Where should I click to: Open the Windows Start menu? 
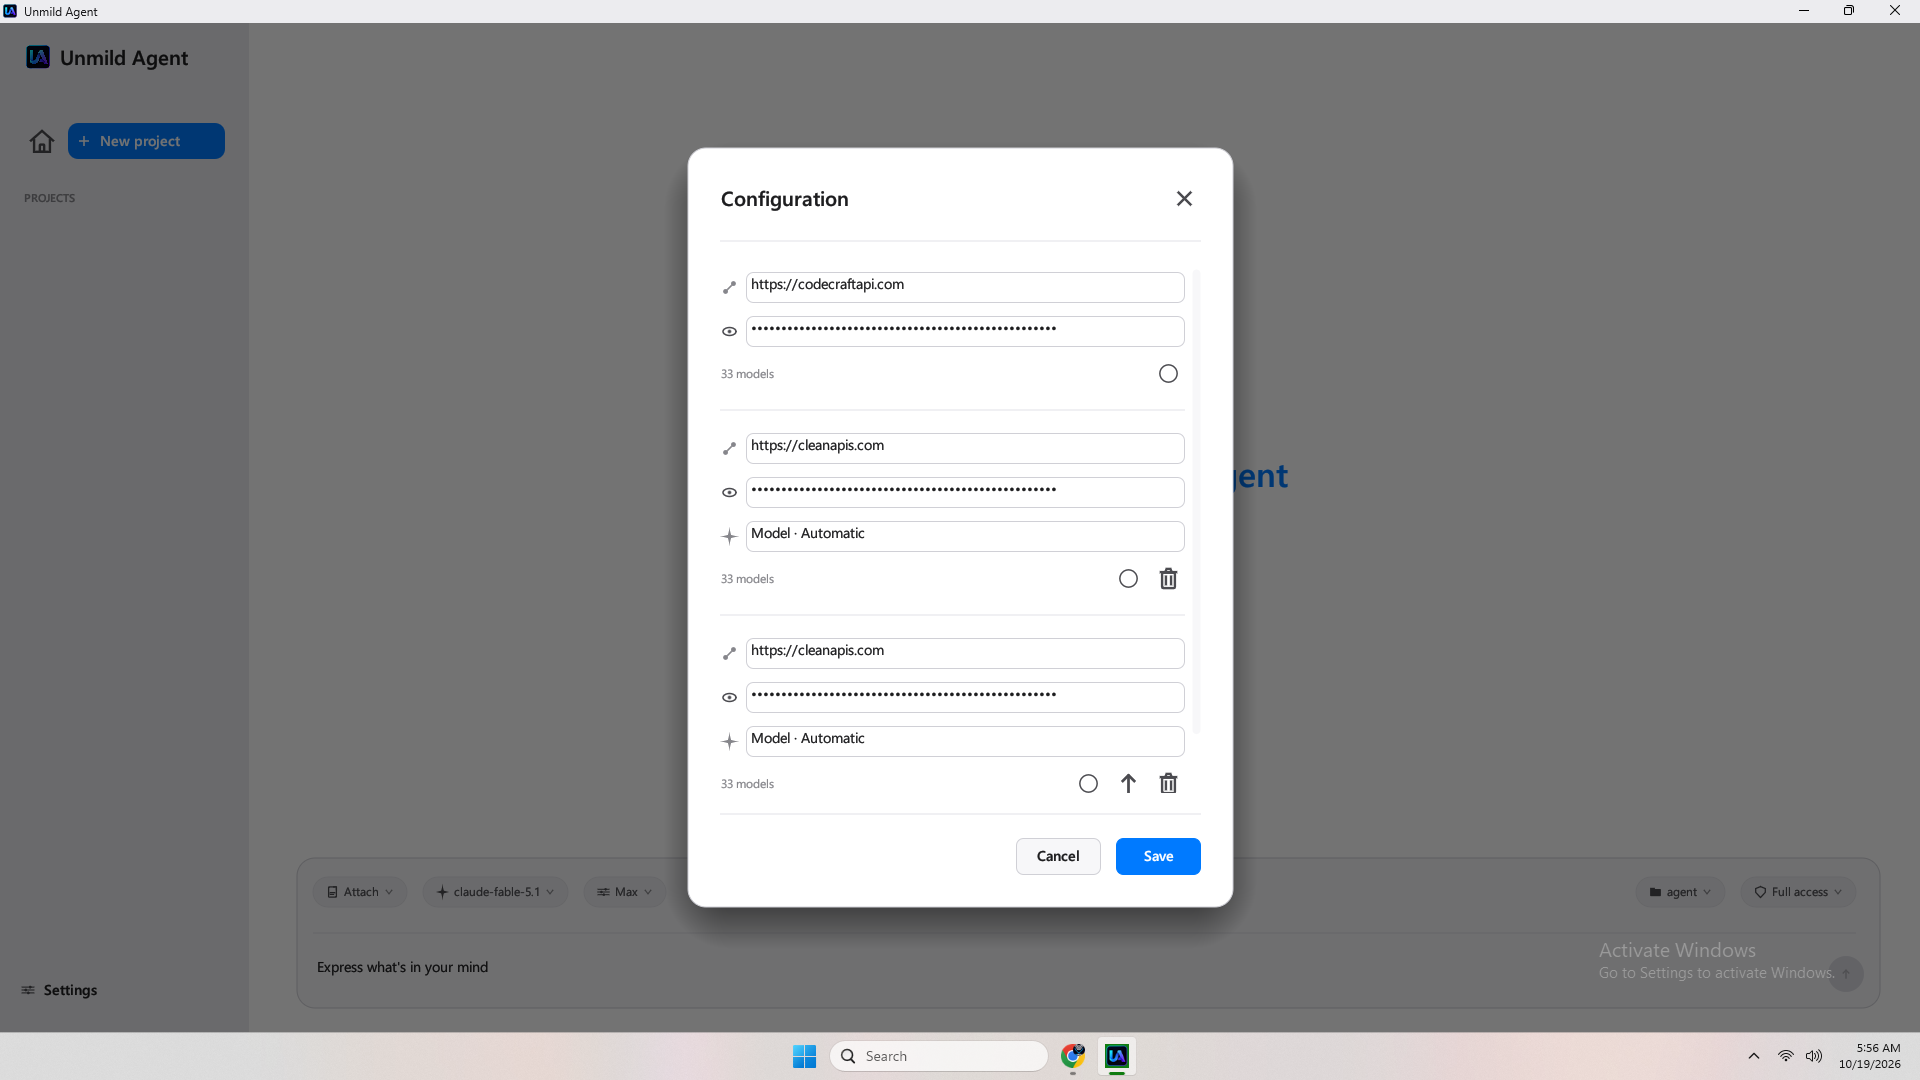coord(804,1056)
